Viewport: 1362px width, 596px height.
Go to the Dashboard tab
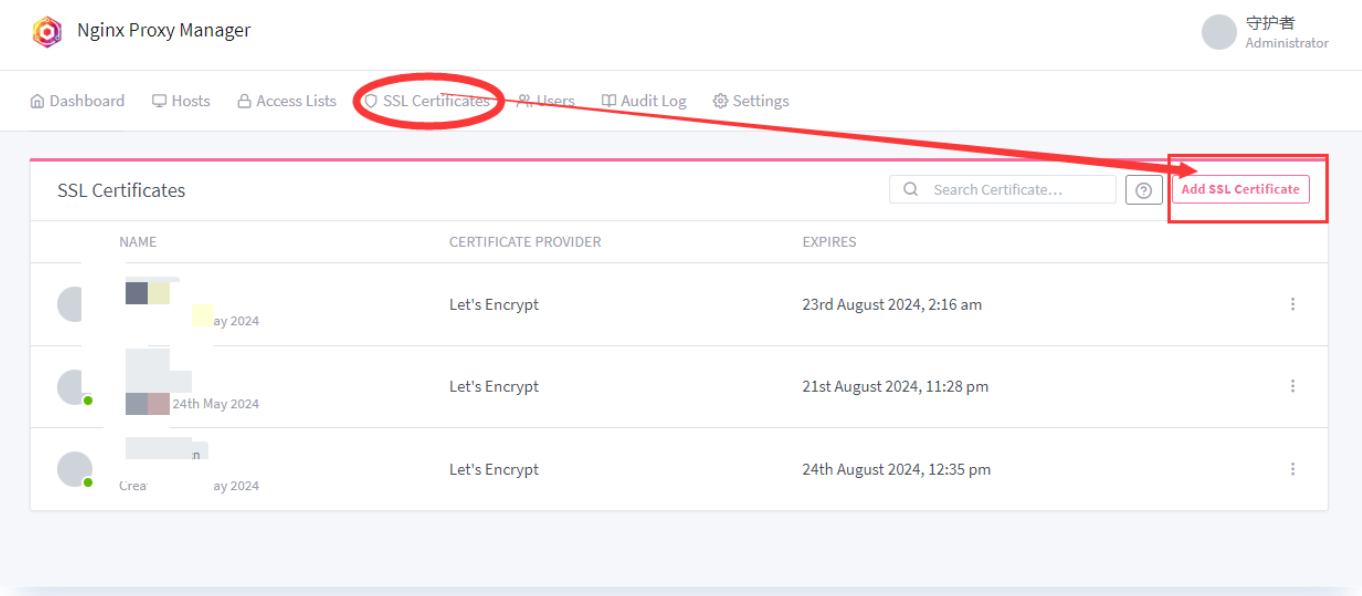click(x=78, y=101)
